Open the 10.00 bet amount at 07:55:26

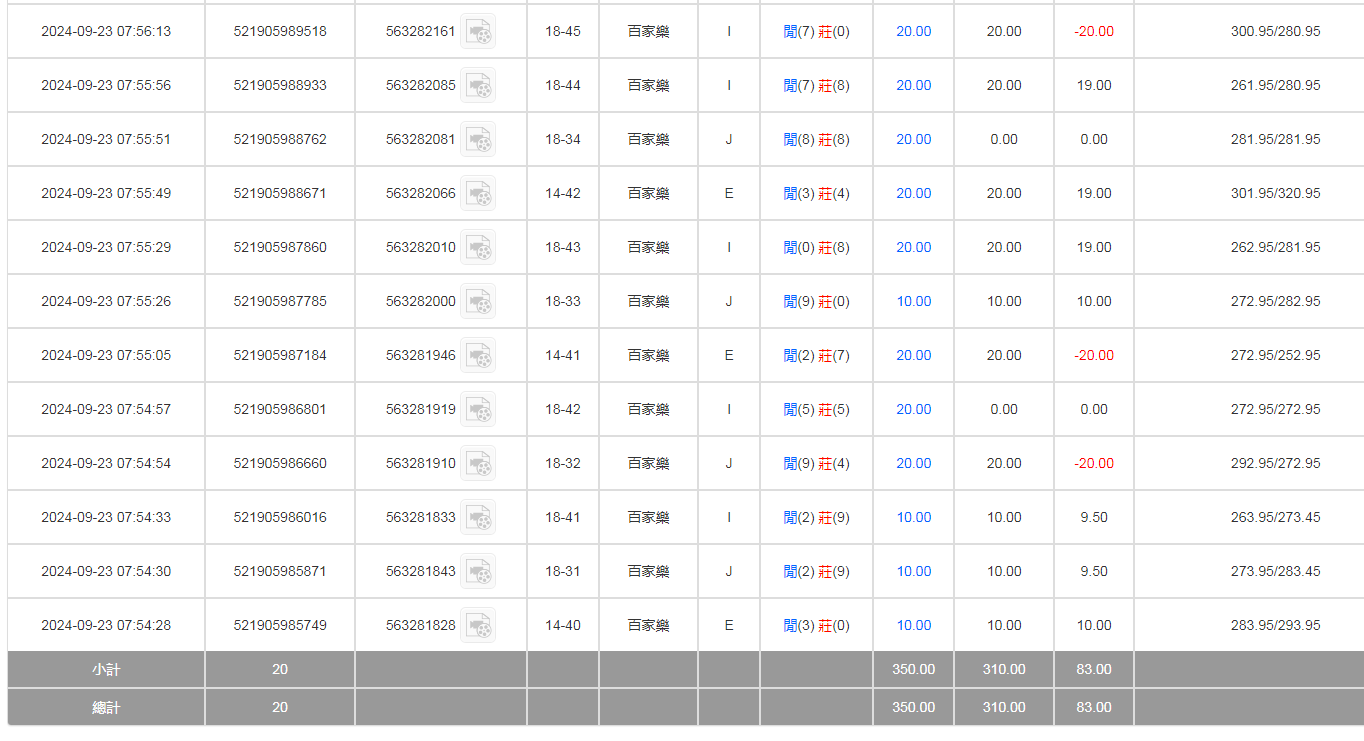click(913, 302)
